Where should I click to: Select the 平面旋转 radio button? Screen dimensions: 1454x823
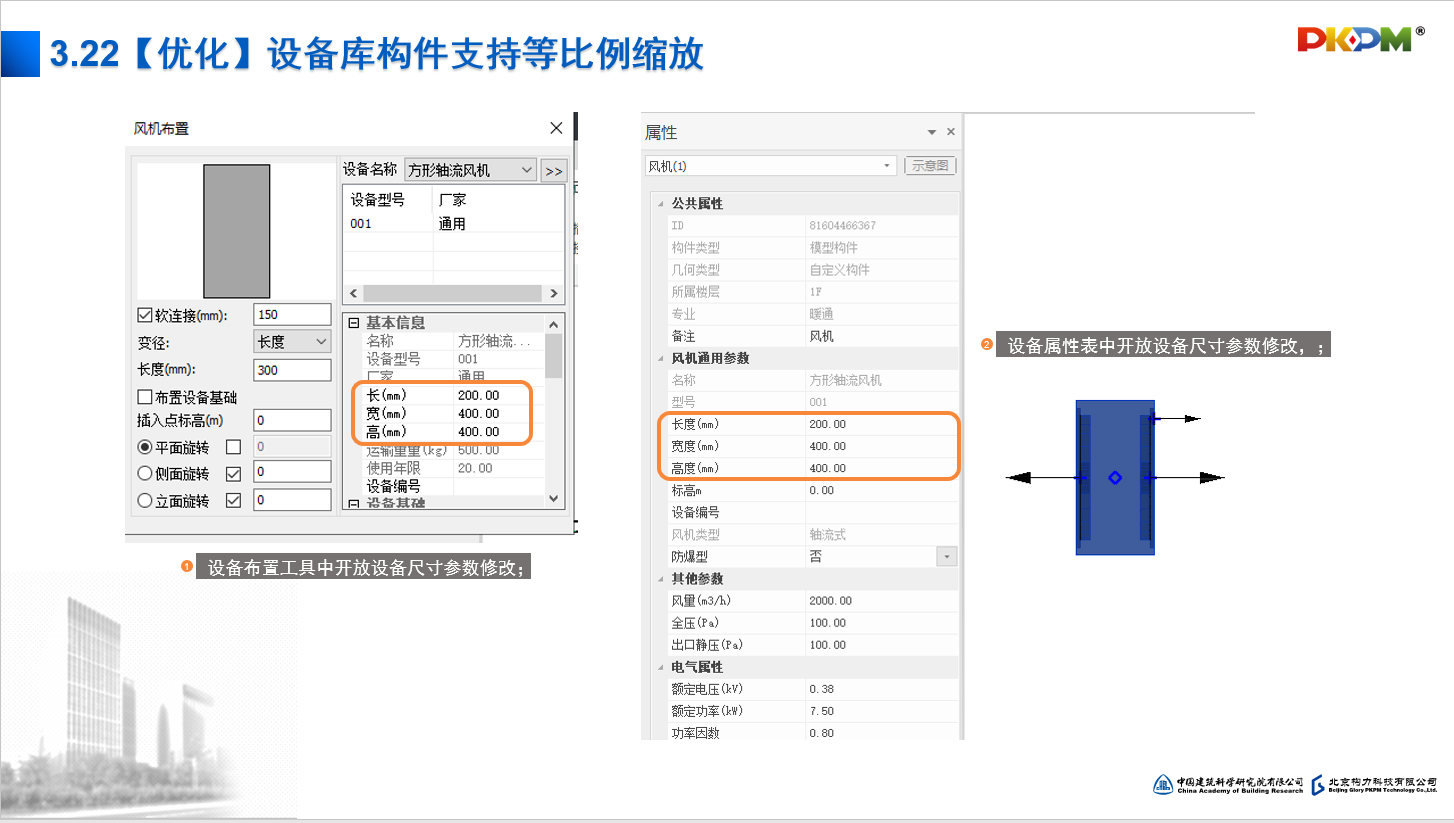coord(145,447)
